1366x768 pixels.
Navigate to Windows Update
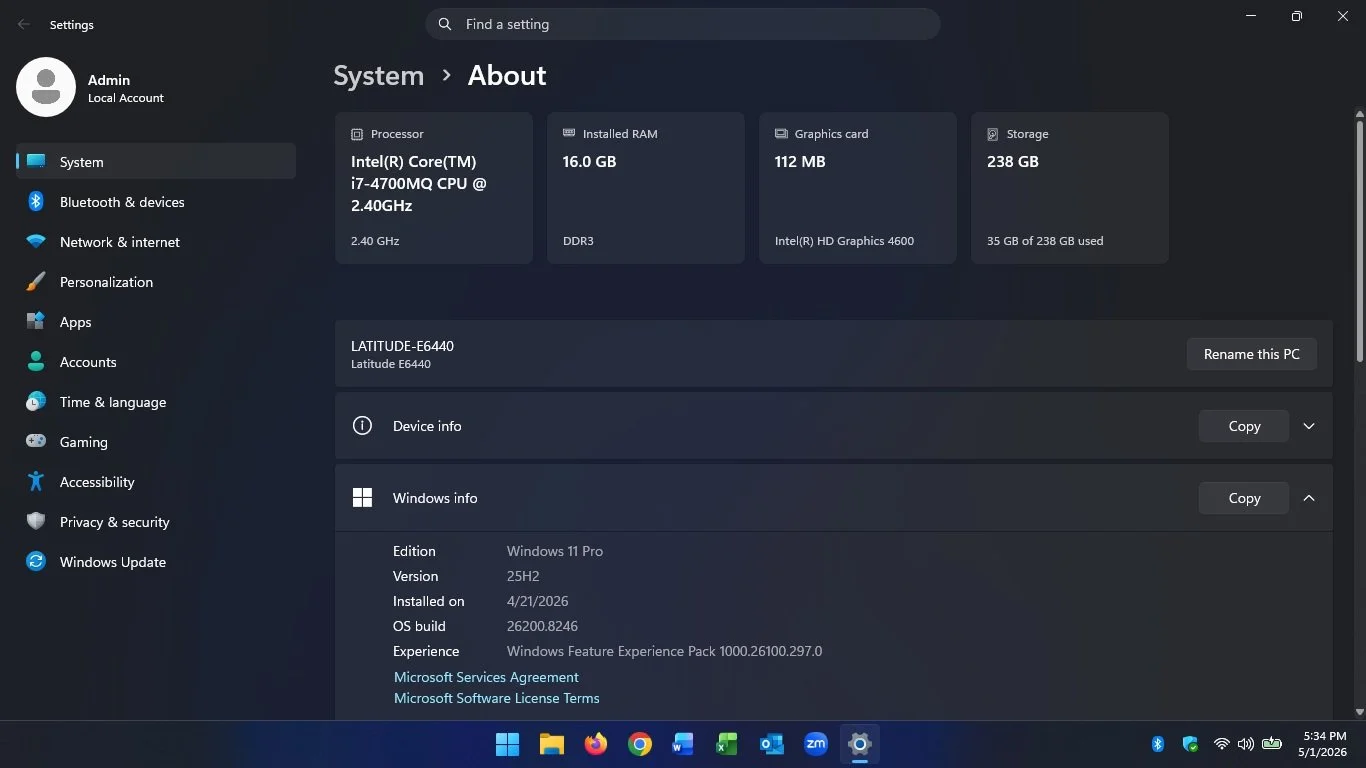pyautogui.click(x=156, y=561)
